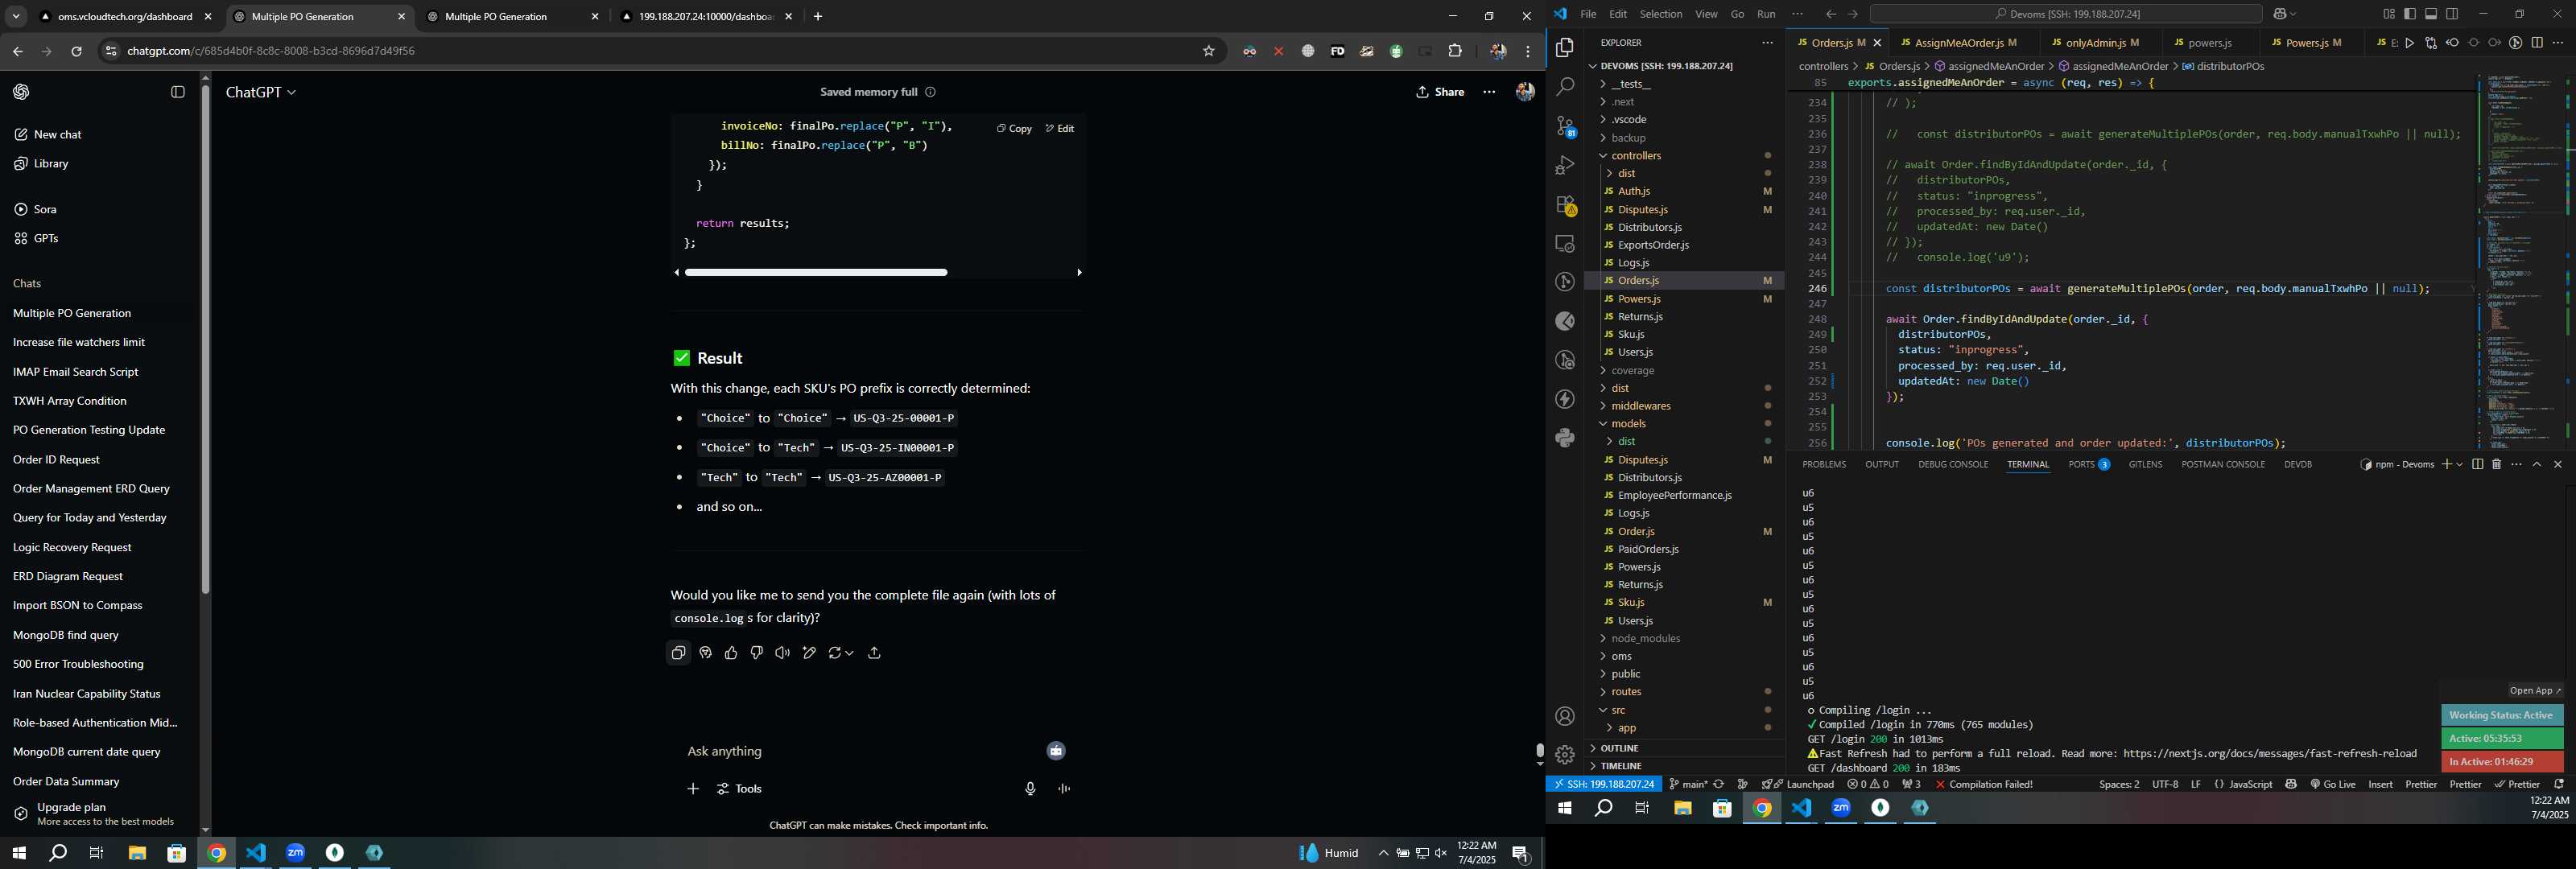Click Open App link in terminal
Viewport: 2576px width, 869px height.
(2535, 691)
